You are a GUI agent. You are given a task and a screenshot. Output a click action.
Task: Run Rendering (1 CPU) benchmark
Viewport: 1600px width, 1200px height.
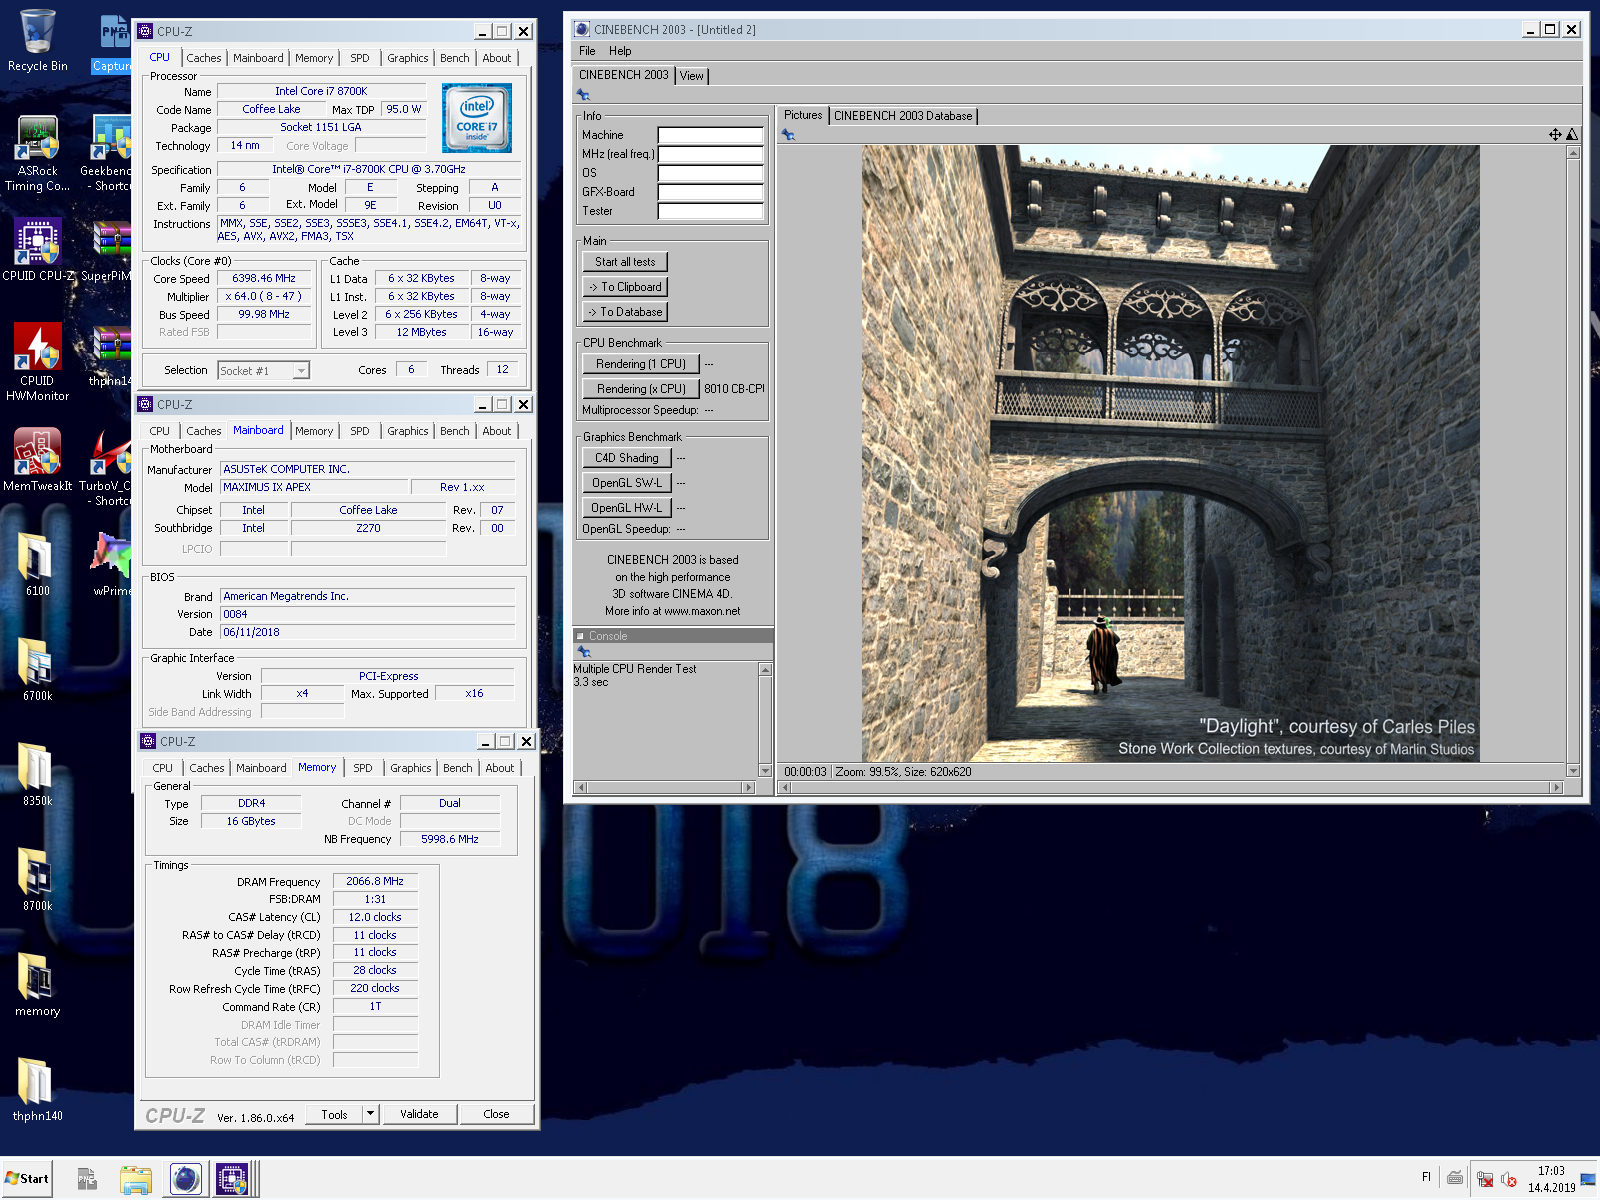point(641,364)
